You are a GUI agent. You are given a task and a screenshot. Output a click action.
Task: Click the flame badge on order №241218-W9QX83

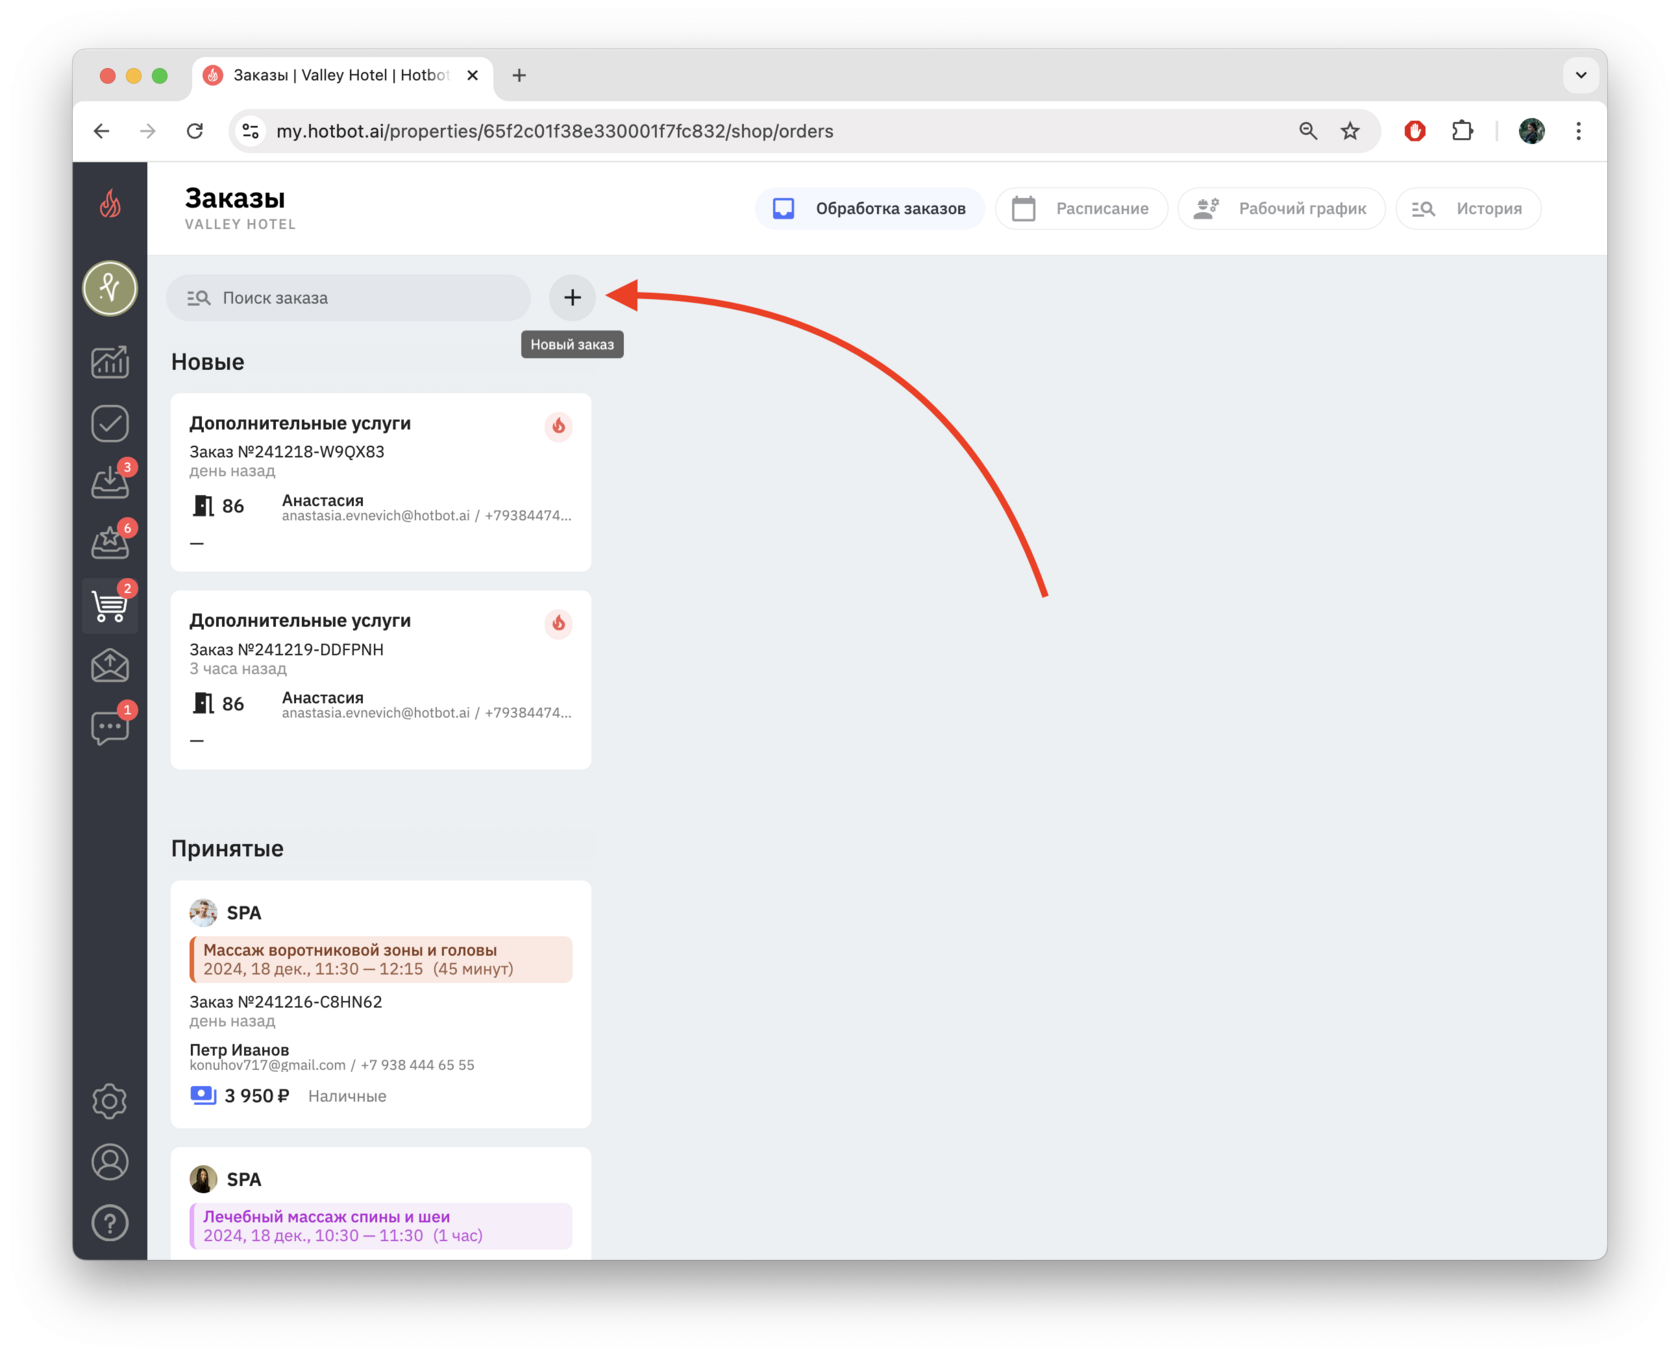(x=558, y=426)
